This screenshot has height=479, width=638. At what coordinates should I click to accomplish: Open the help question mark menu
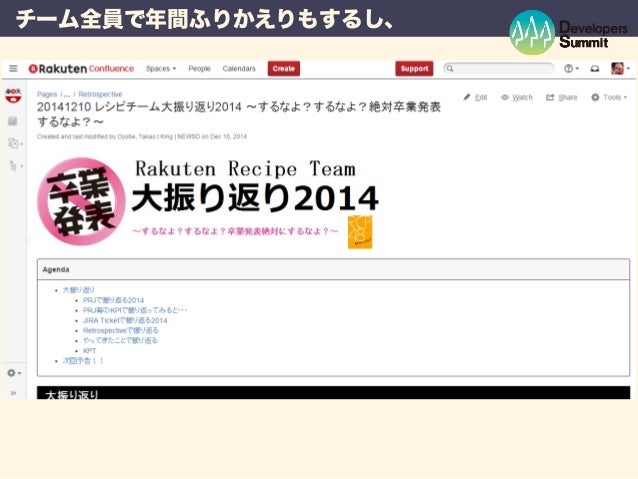pyautogui.click(x=571, y=68)
